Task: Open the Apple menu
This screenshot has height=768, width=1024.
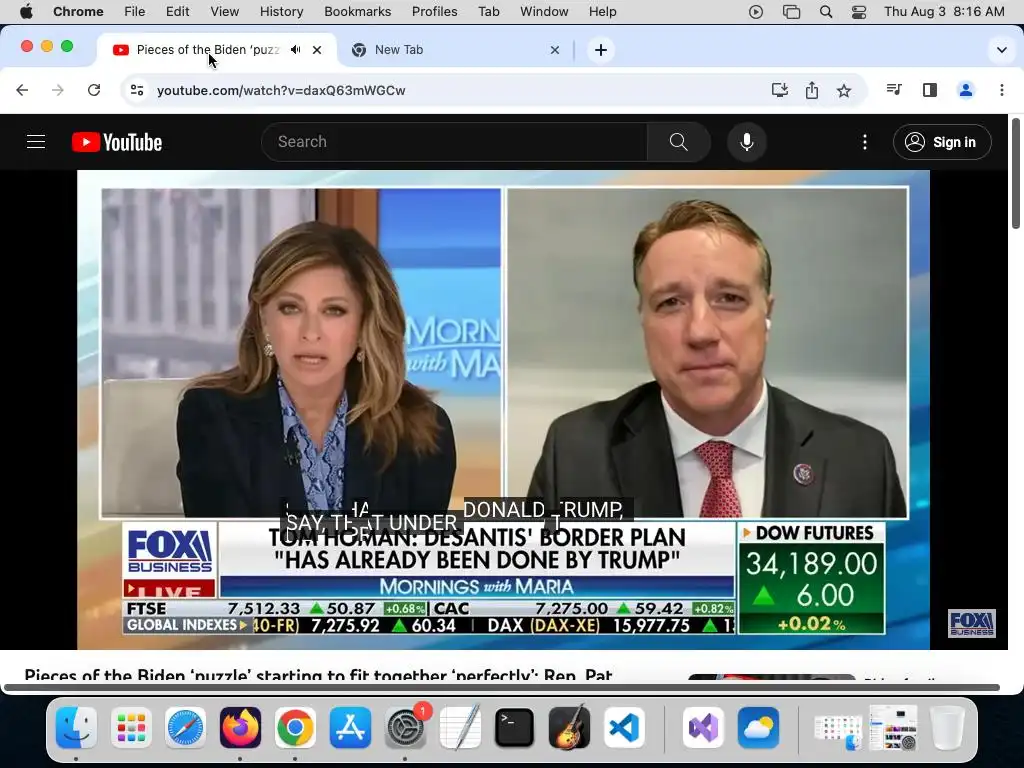Action: click(26, 11)
